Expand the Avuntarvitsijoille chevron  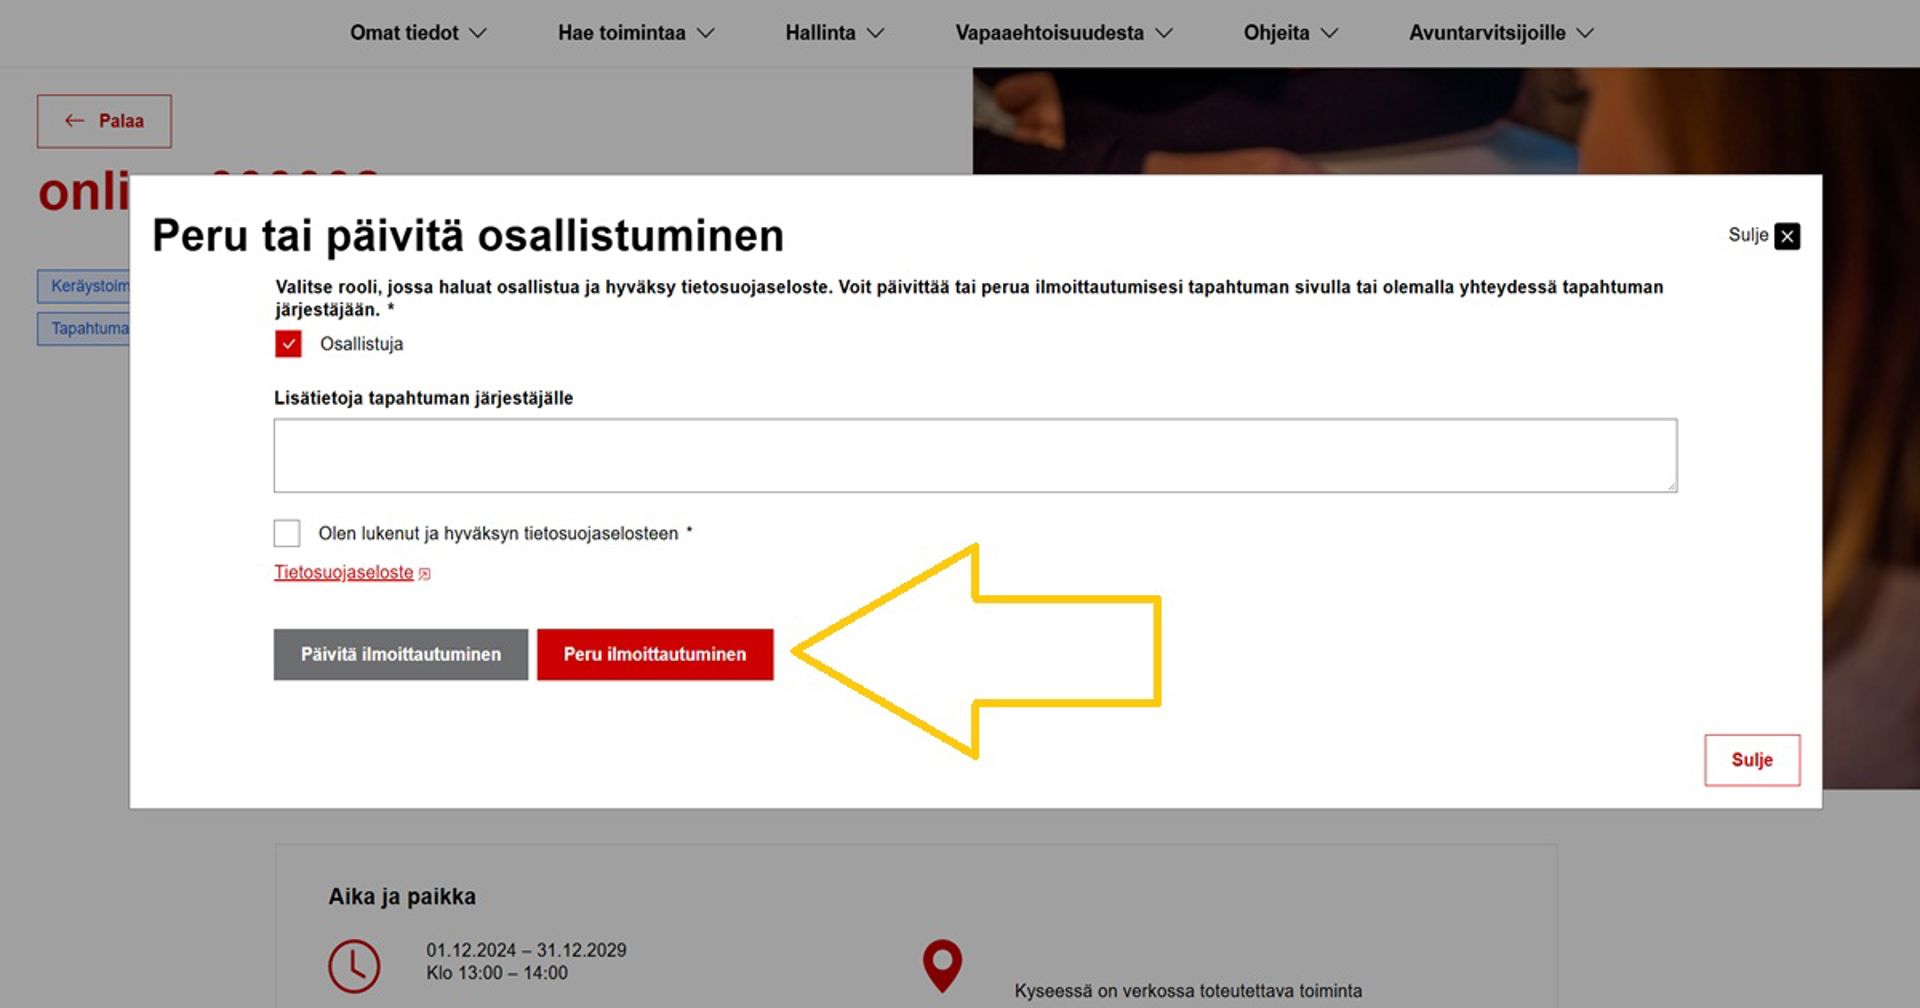click(1585, 33)
